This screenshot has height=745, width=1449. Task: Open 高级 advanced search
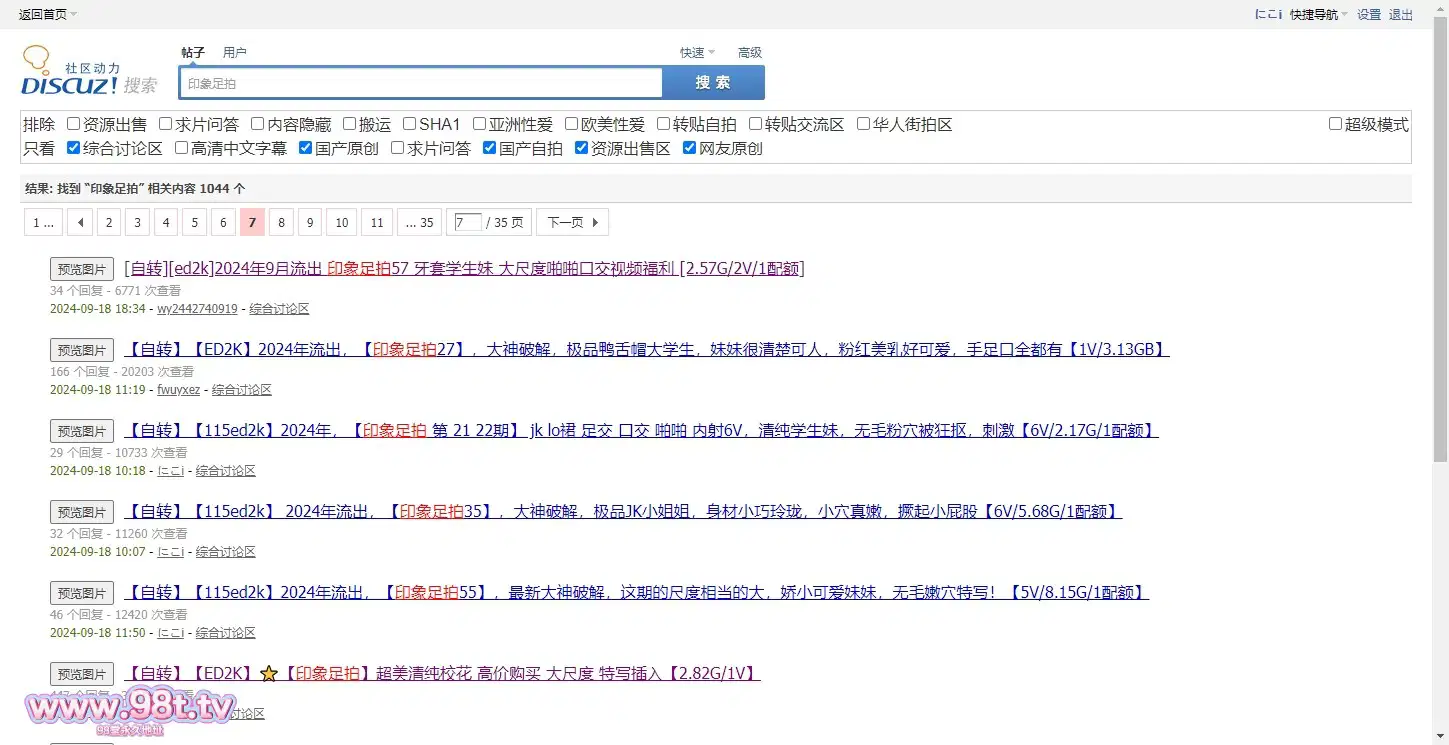click(750, 52)
